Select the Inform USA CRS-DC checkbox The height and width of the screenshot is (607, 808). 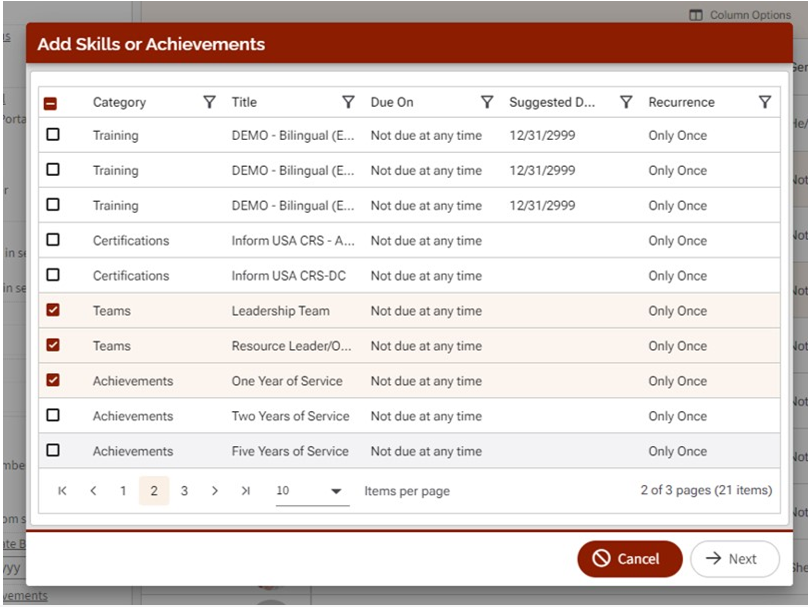[53, 275]
